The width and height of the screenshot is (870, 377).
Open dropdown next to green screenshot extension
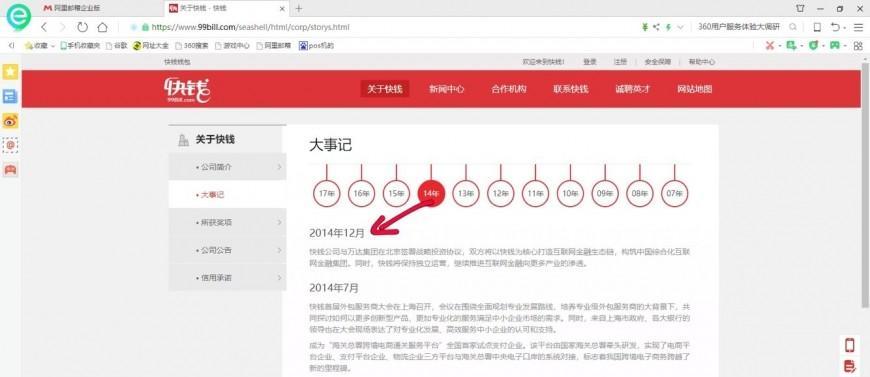click(801, 46)
